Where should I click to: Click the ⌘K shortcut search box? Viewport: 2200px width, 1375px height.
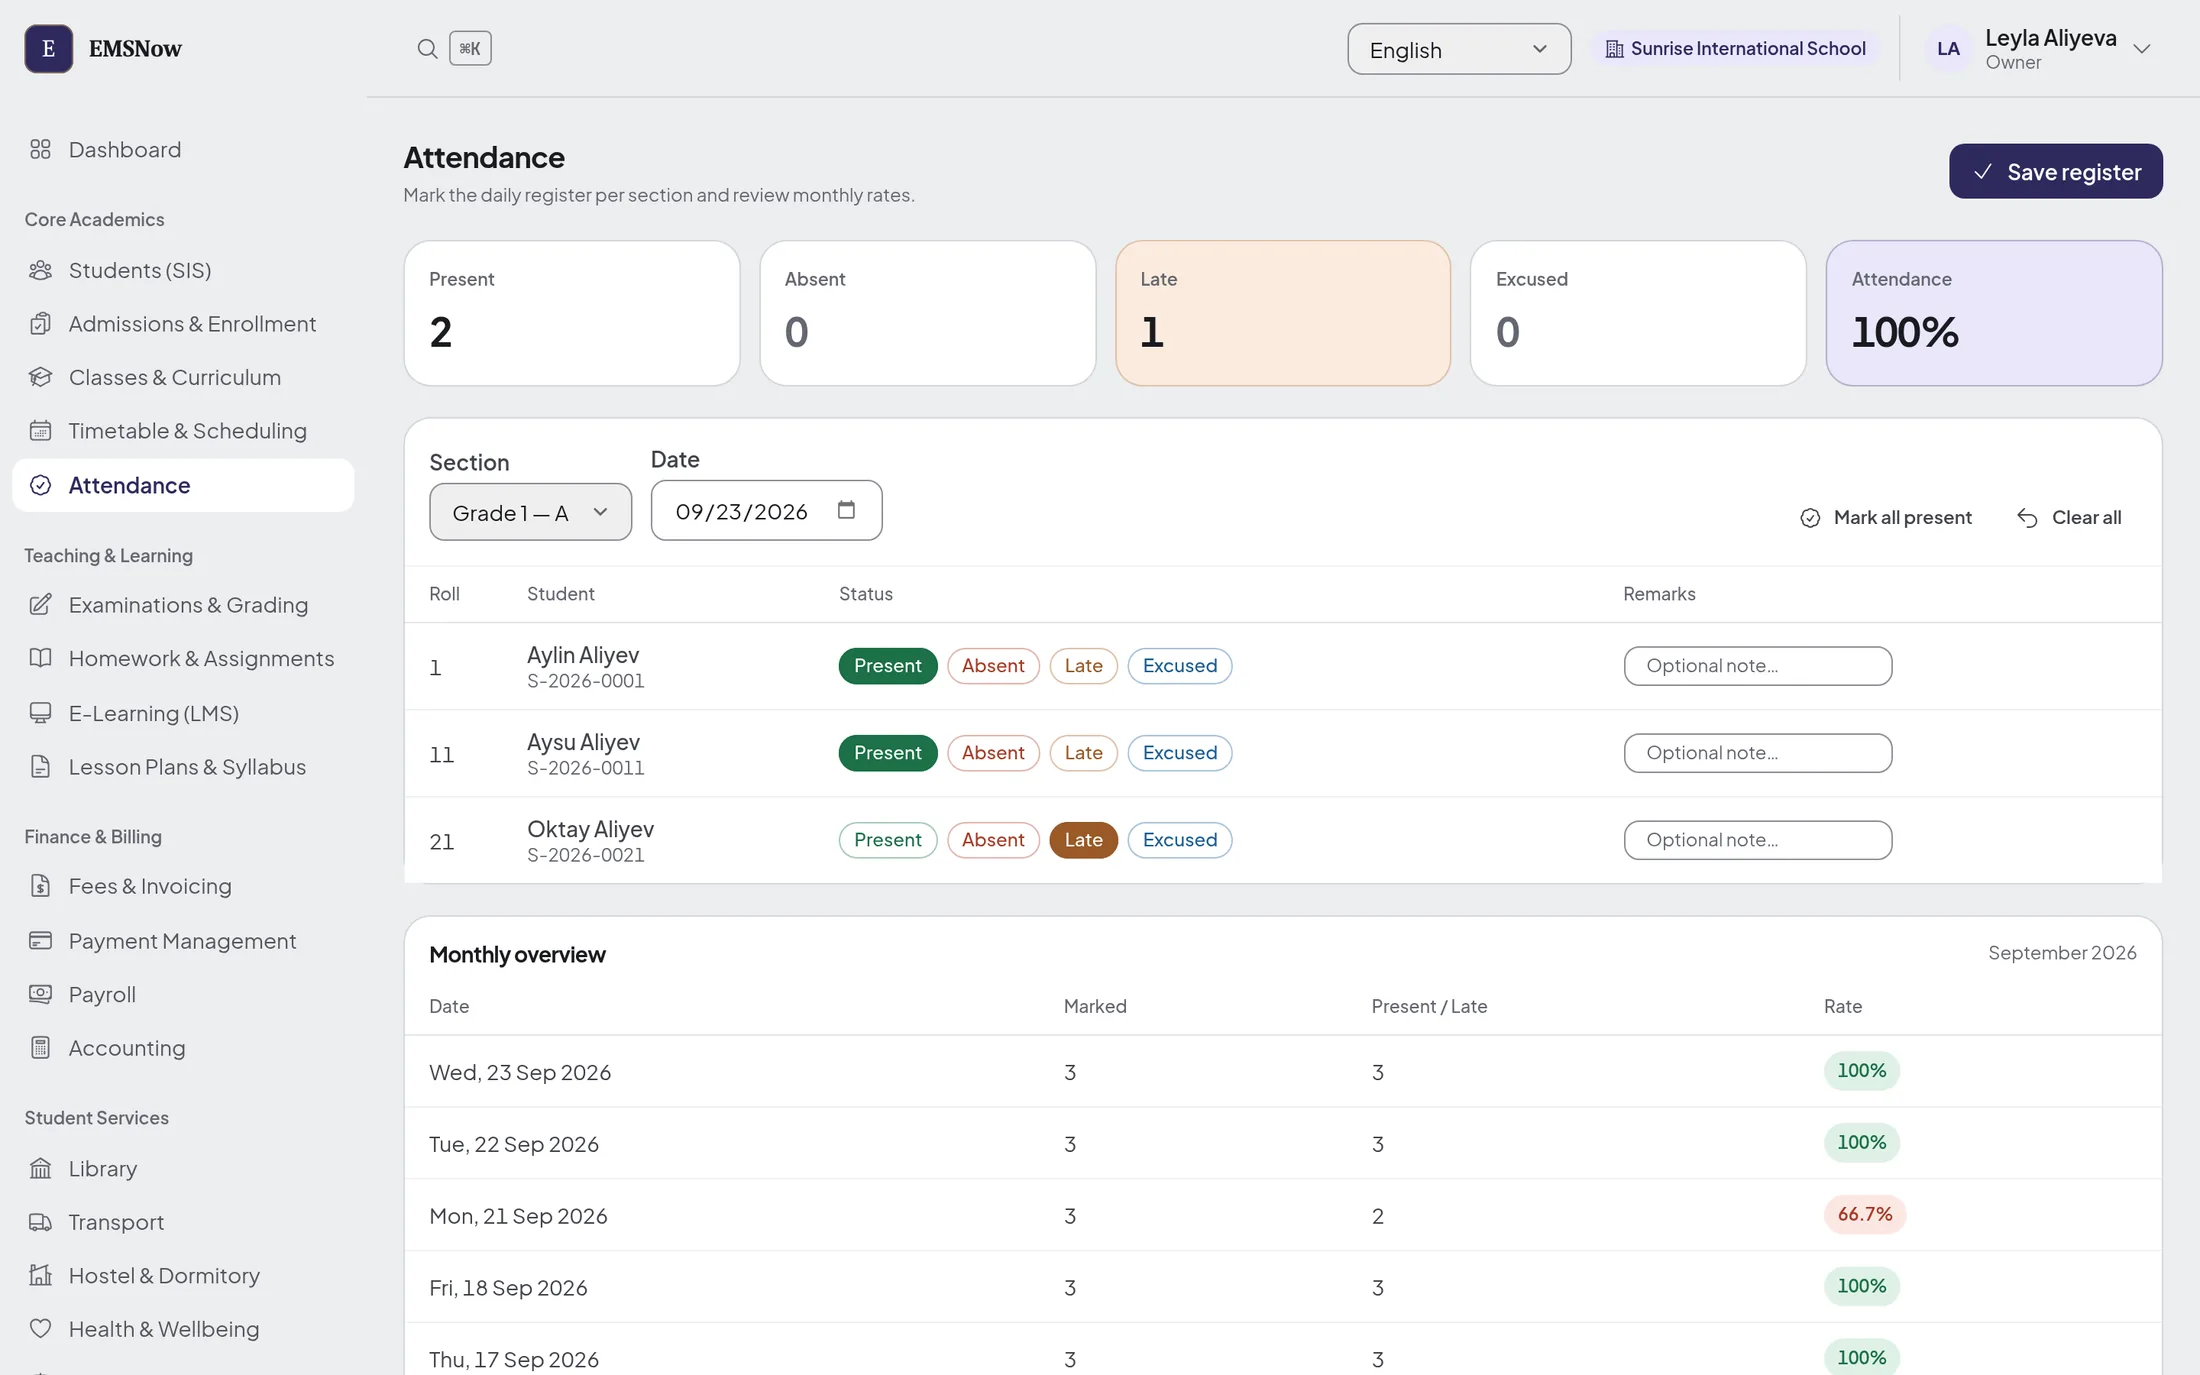click(470, 48)
